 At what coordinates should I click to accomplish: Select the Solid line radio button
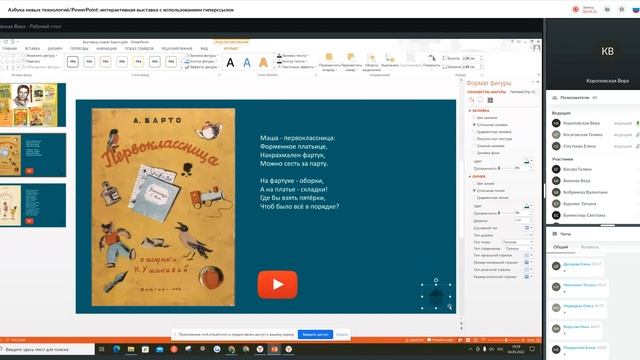pyautogui.click(x=474, y=190)
